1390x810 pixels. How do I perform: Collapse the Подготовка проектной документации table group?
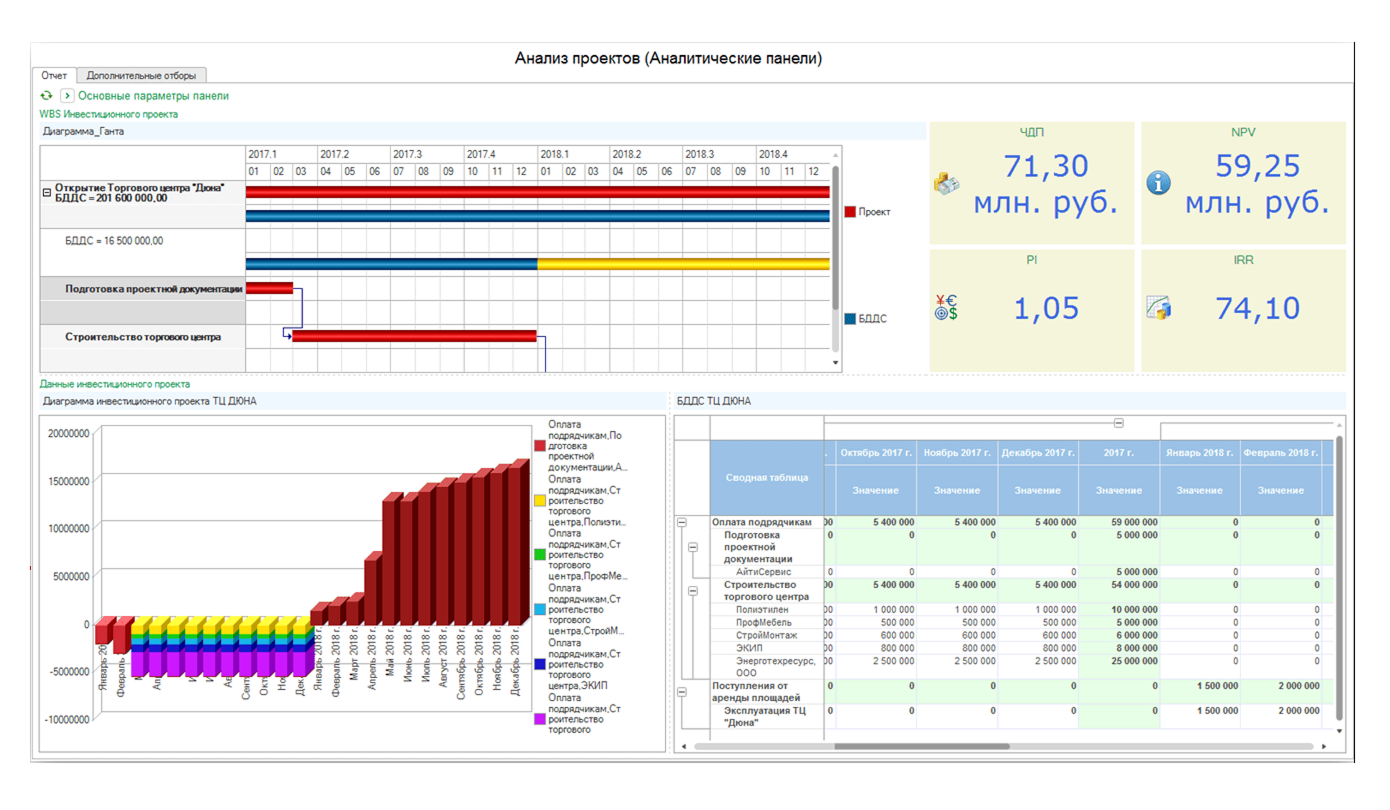(692, 548)
